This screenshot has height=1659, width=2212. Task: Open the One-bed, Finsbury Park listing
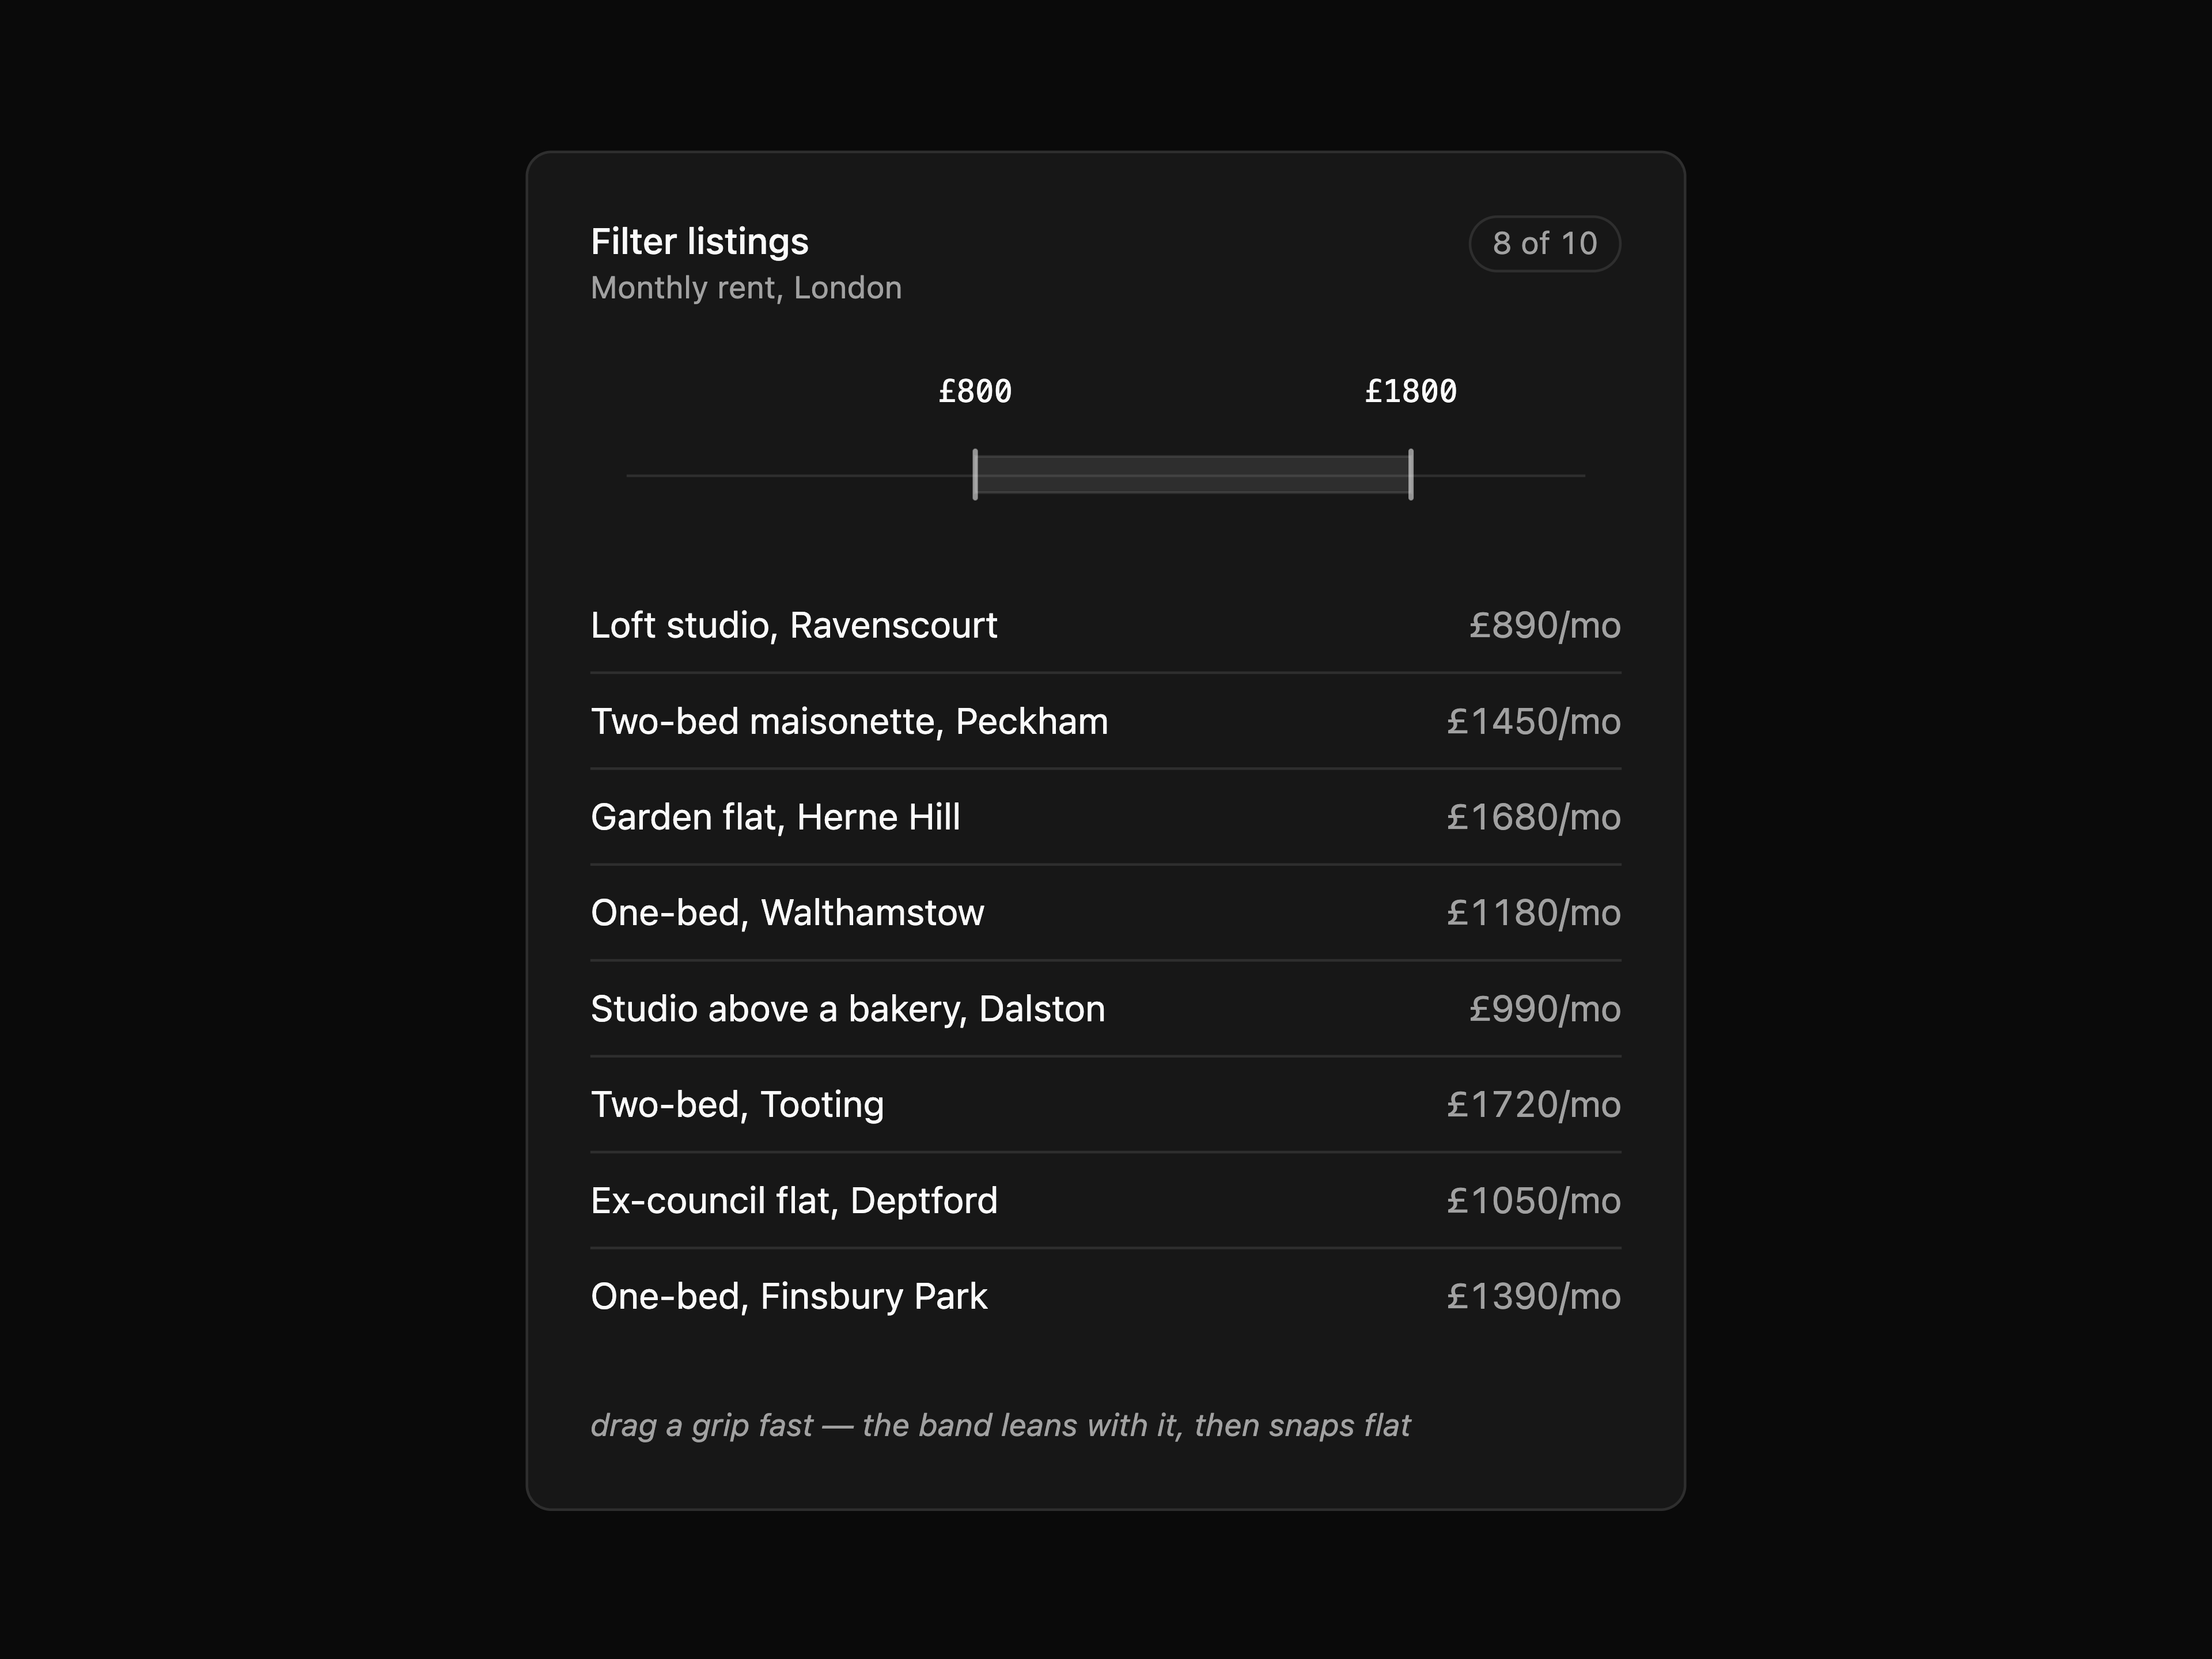coord(1105,1297)
